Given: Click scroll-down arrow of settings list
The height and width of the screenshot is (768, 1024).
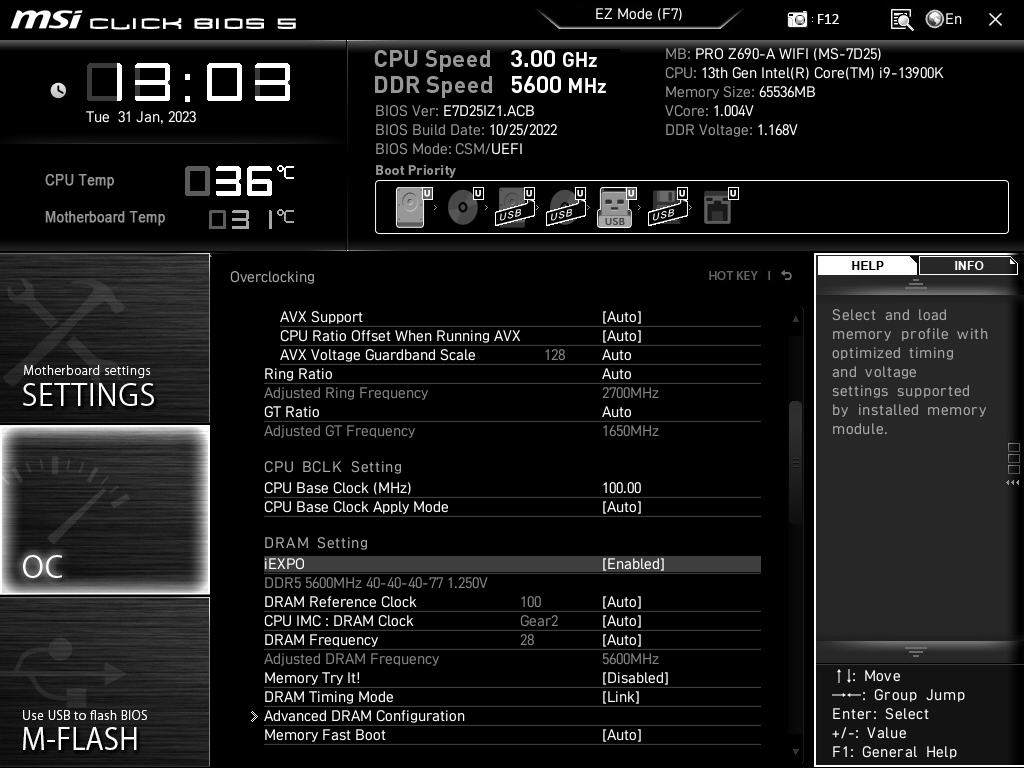Looking at the screenshot, I should click(795, 752).
